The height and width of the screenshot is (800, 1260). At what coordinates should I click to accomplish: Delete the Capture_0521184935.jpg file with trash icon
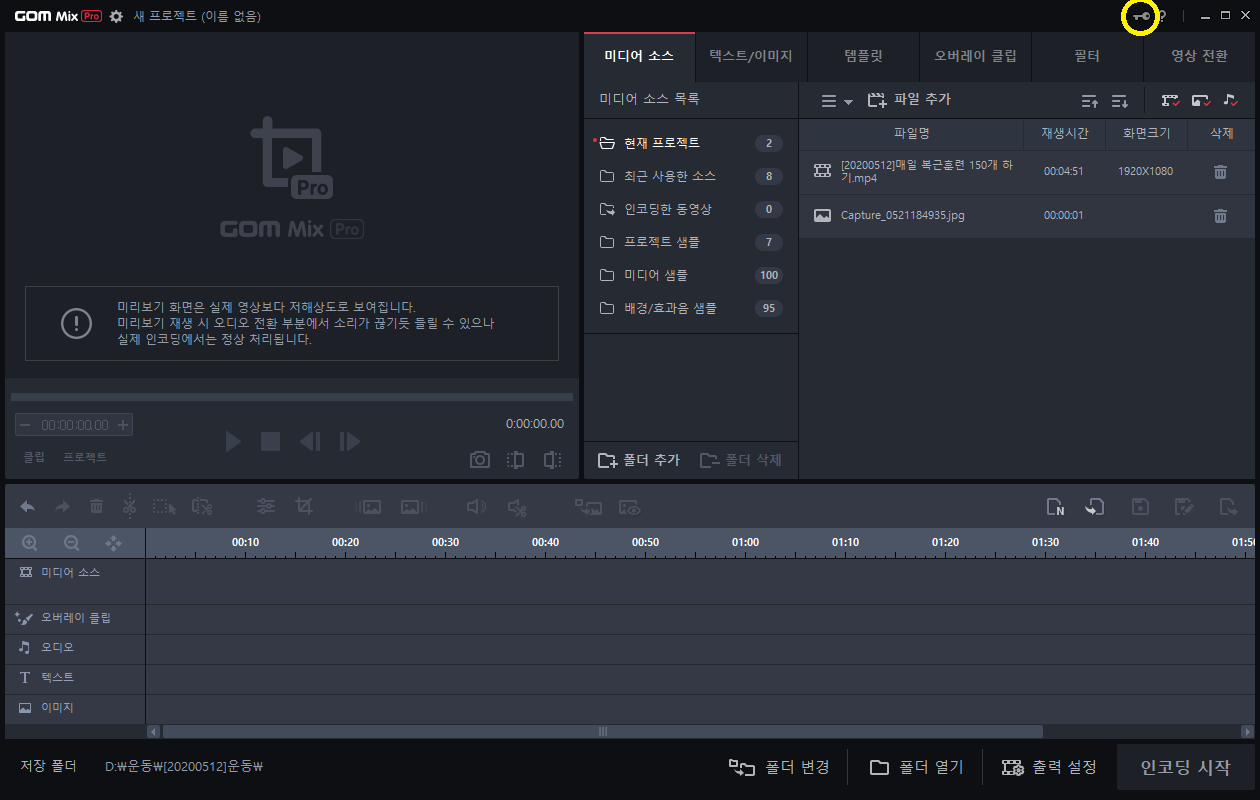click(1220, 215)
